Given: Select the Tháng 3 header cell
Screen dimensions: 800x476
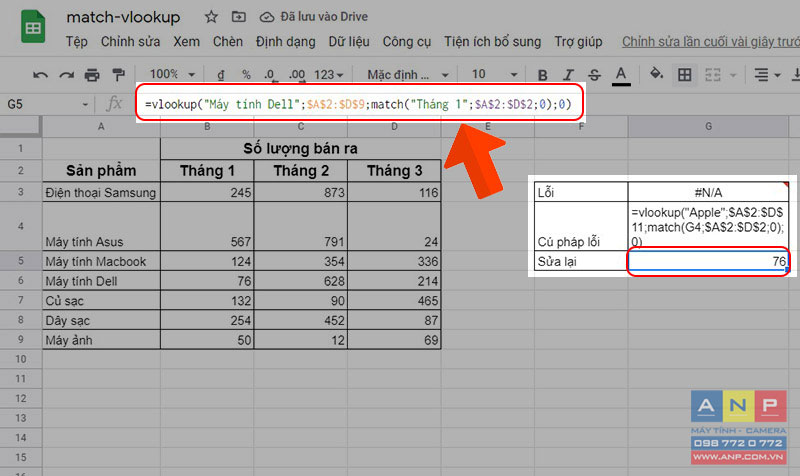Looking at the screenshot, I should [394, 170].
